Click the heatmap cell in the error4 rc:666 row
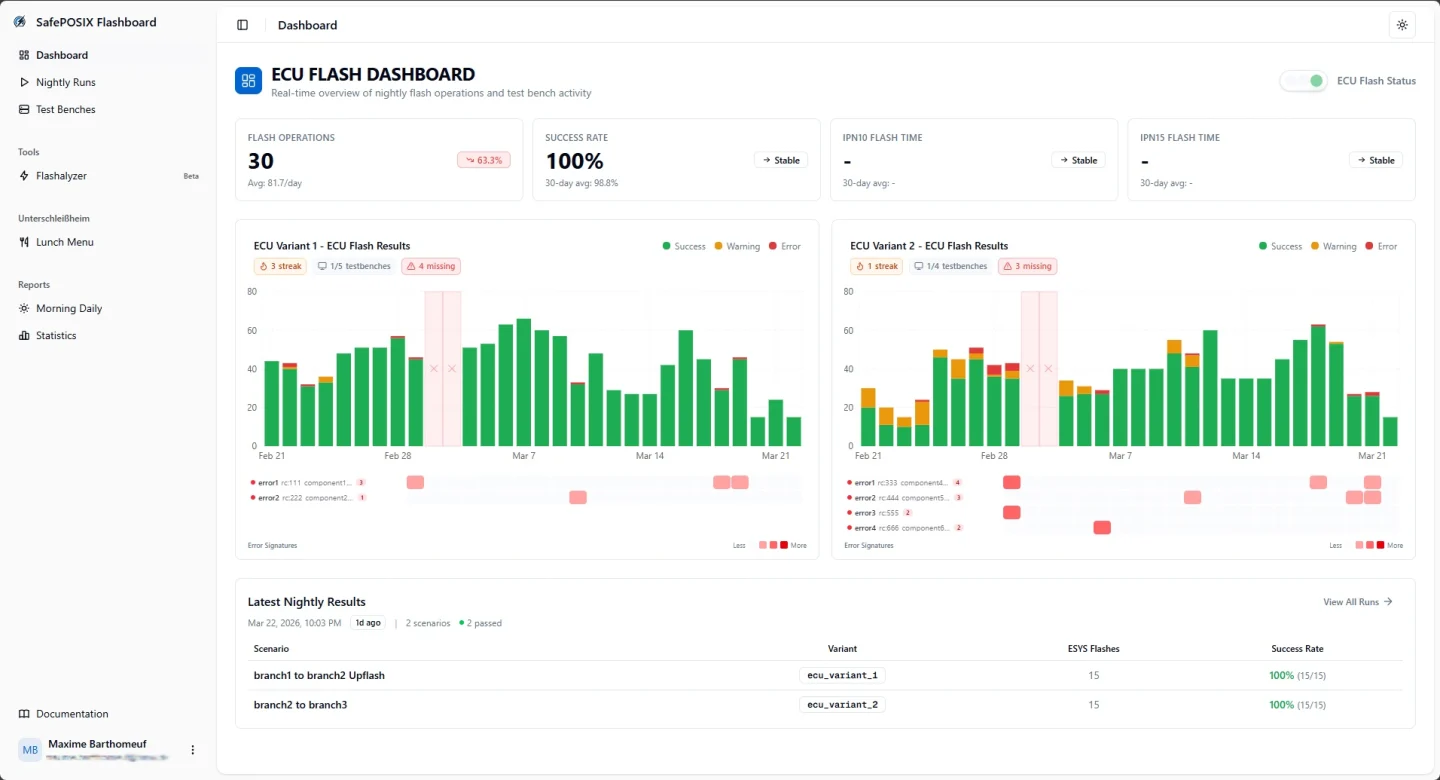The image size is (1440, 780). click(1102, 528)
